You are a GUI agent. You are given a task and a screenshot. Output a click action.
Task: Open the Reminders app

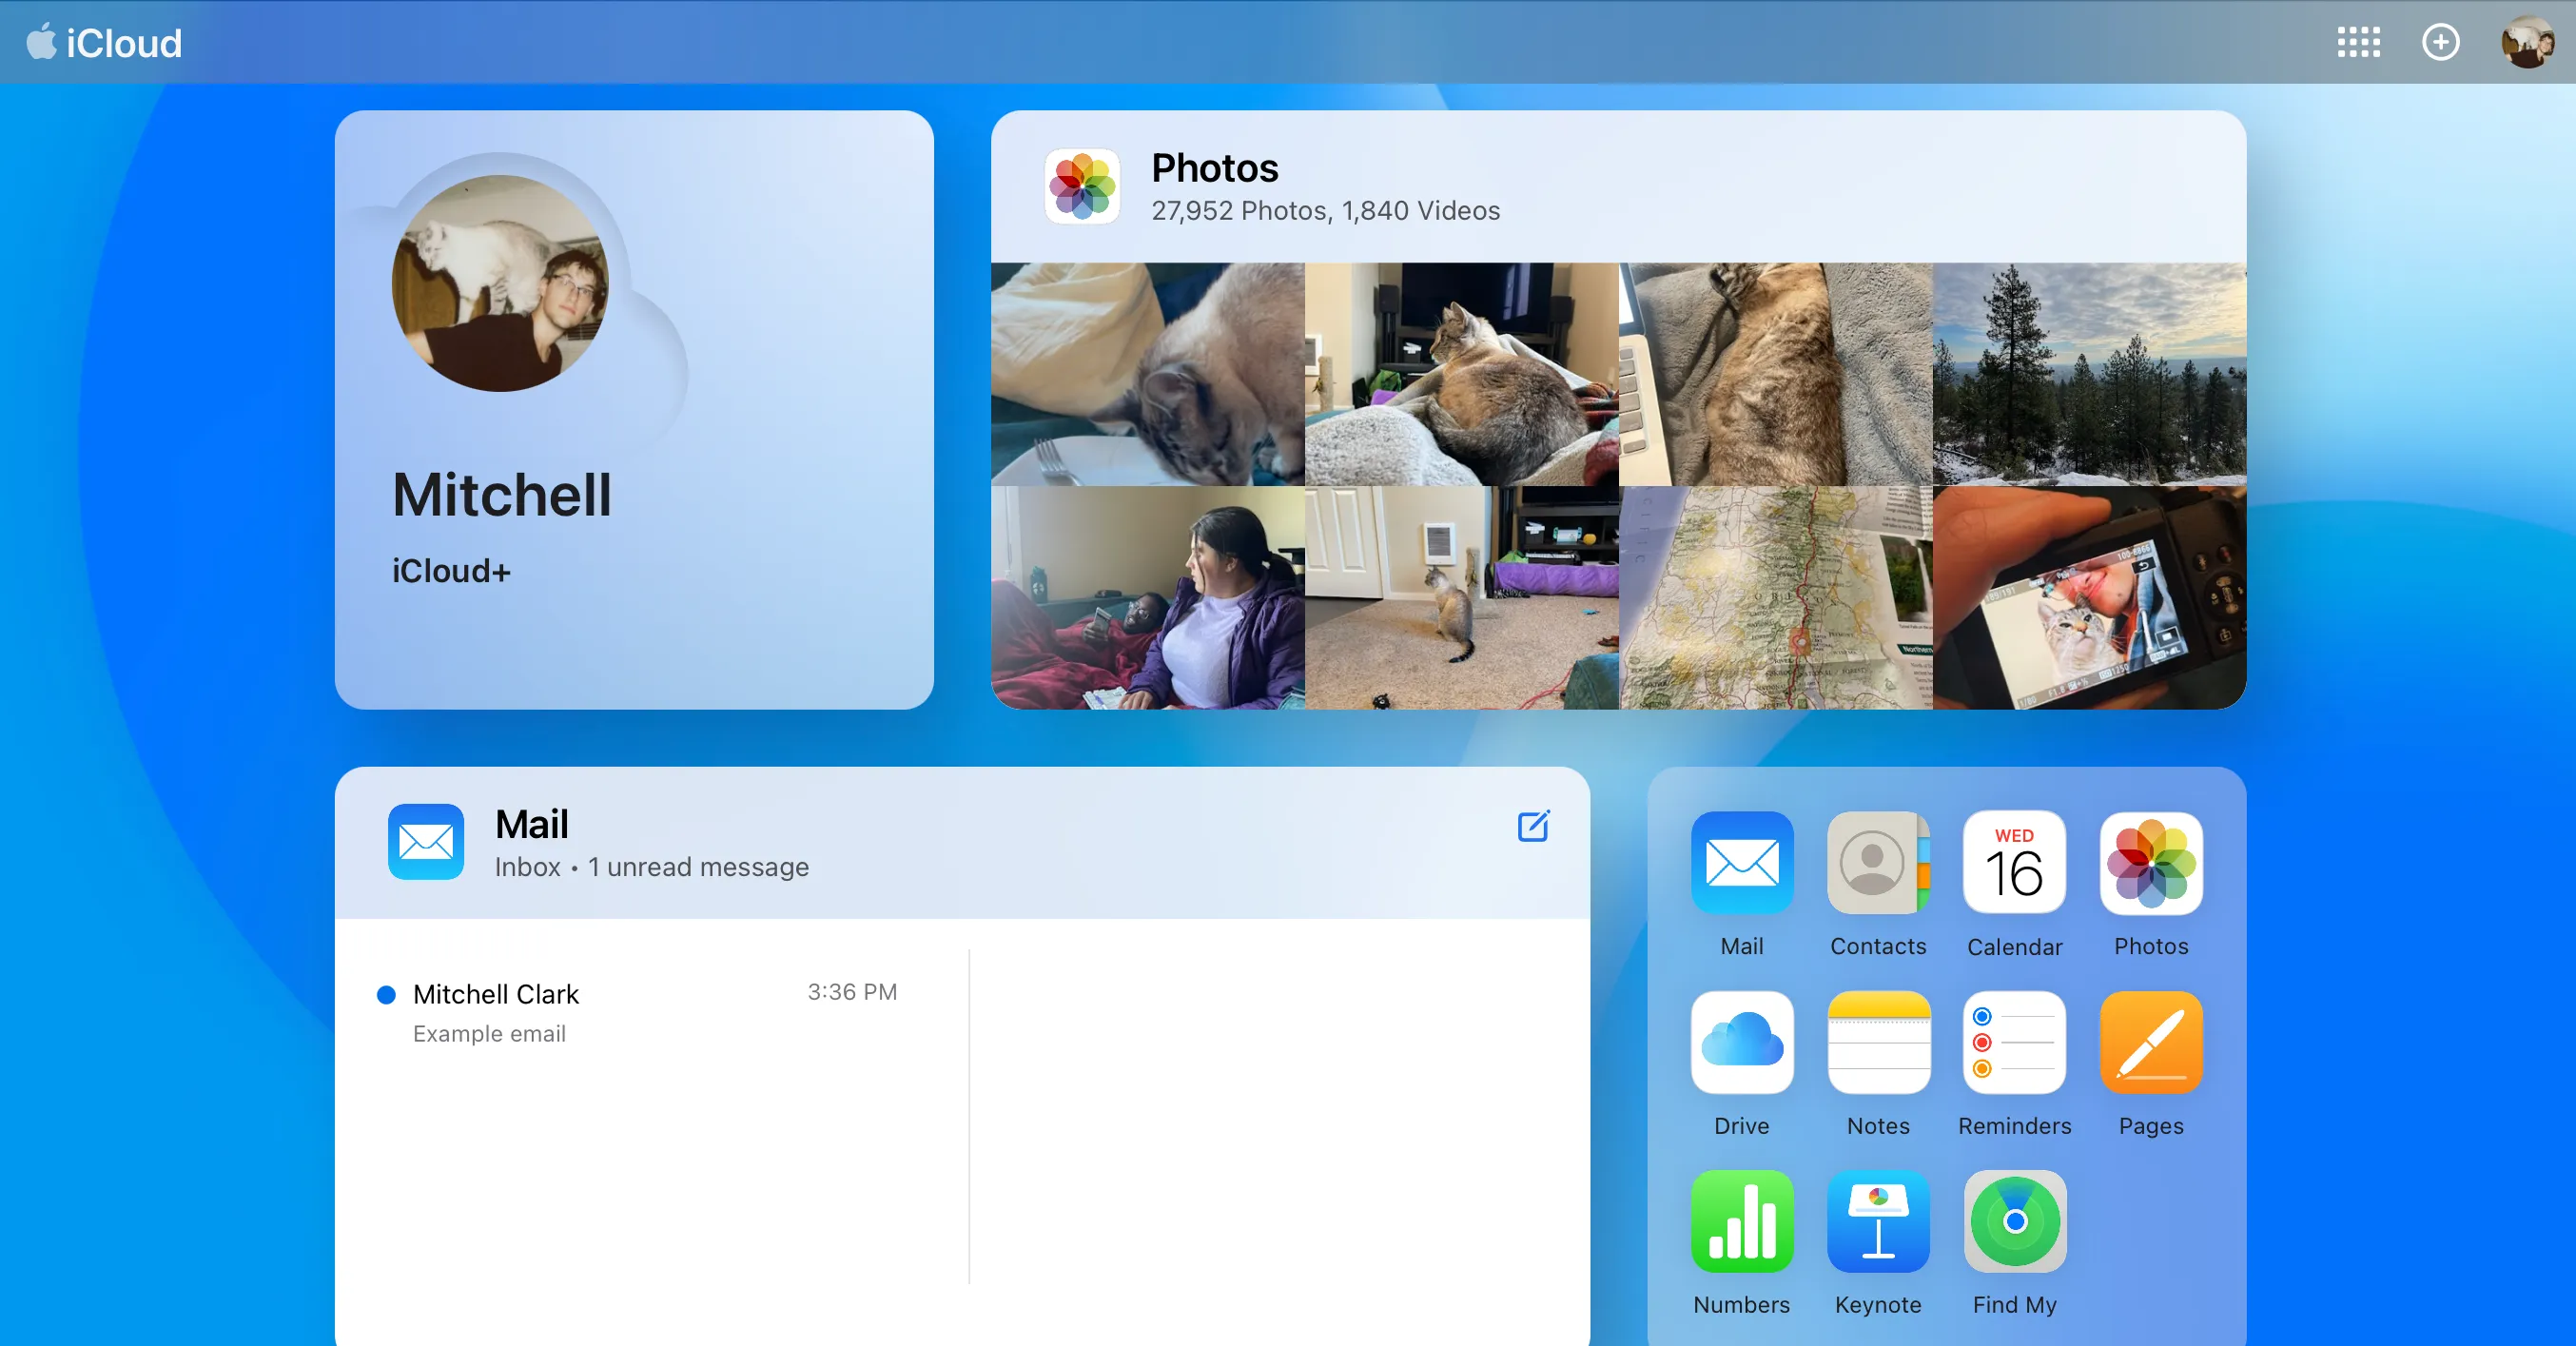2014,1042
